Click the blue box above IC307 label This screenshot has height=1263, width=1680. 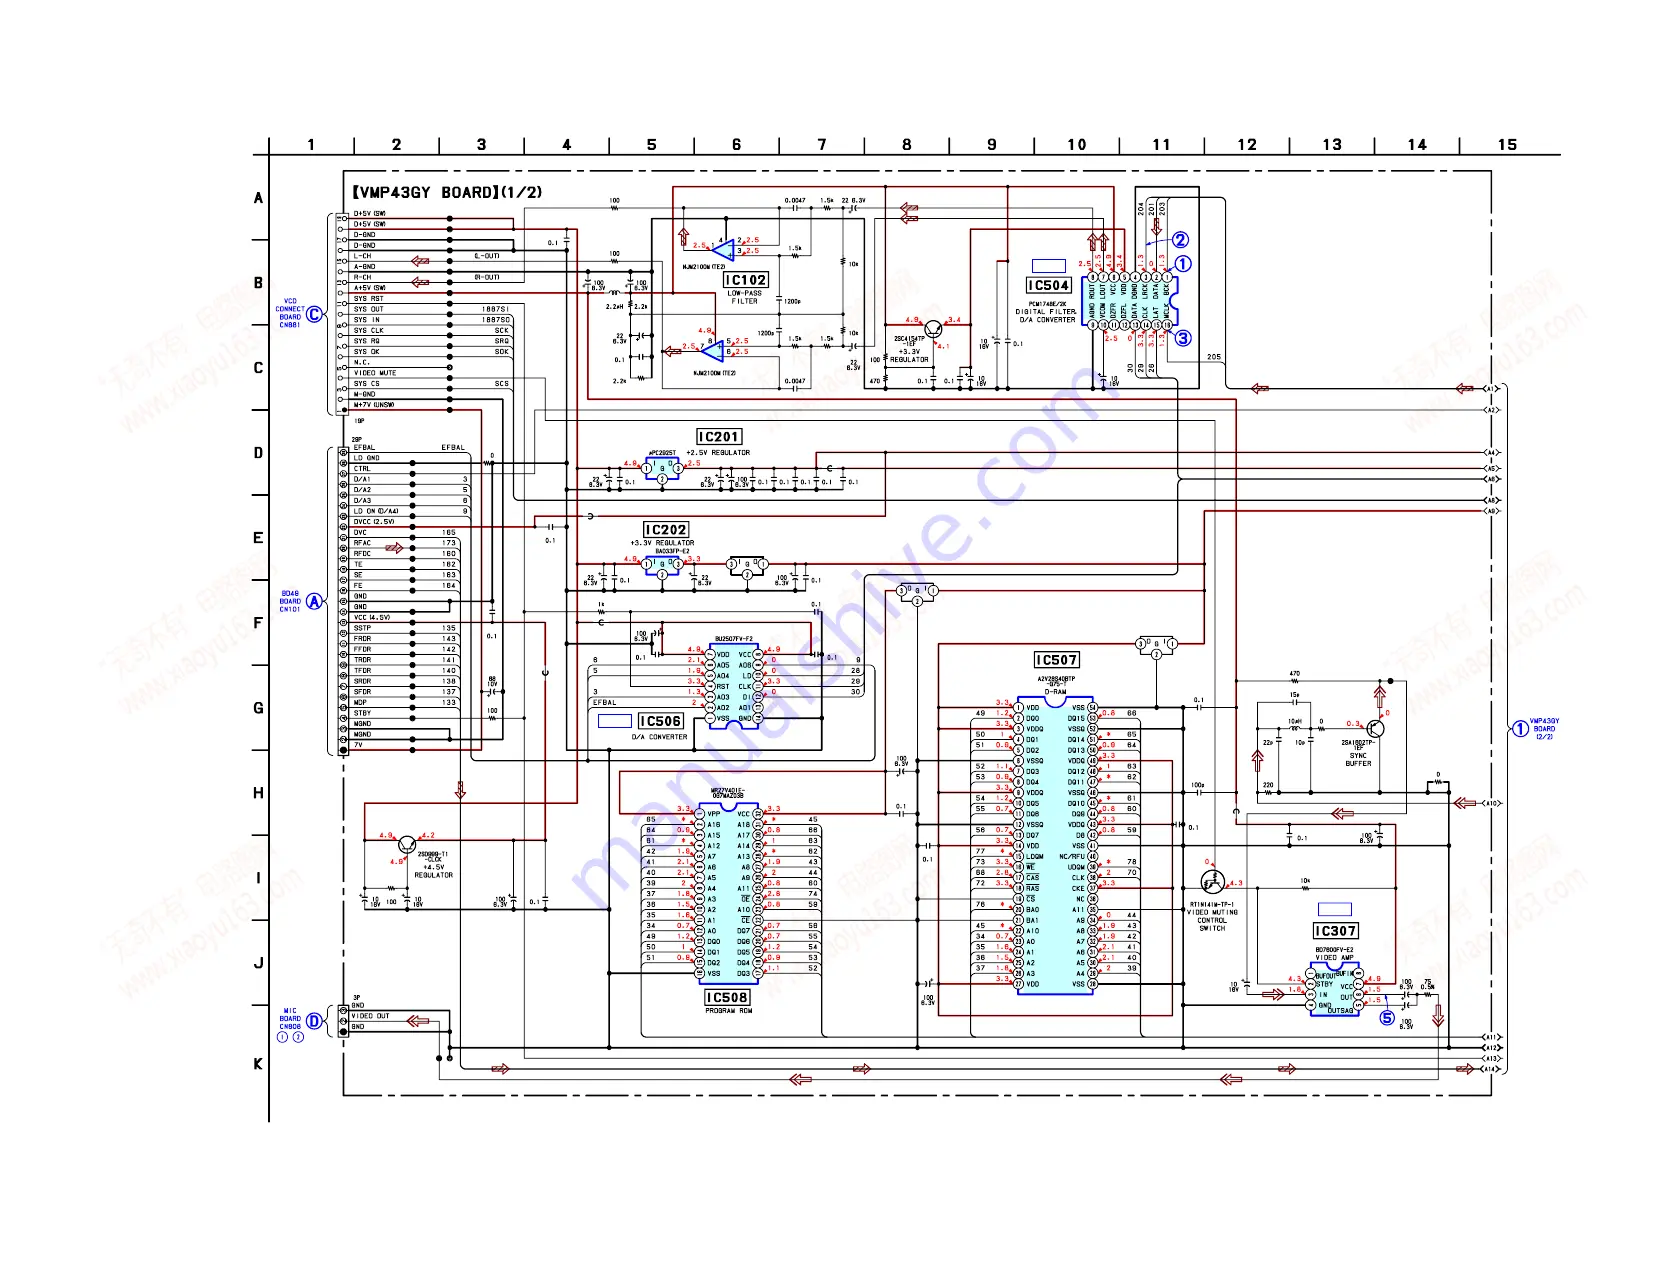1335,909
